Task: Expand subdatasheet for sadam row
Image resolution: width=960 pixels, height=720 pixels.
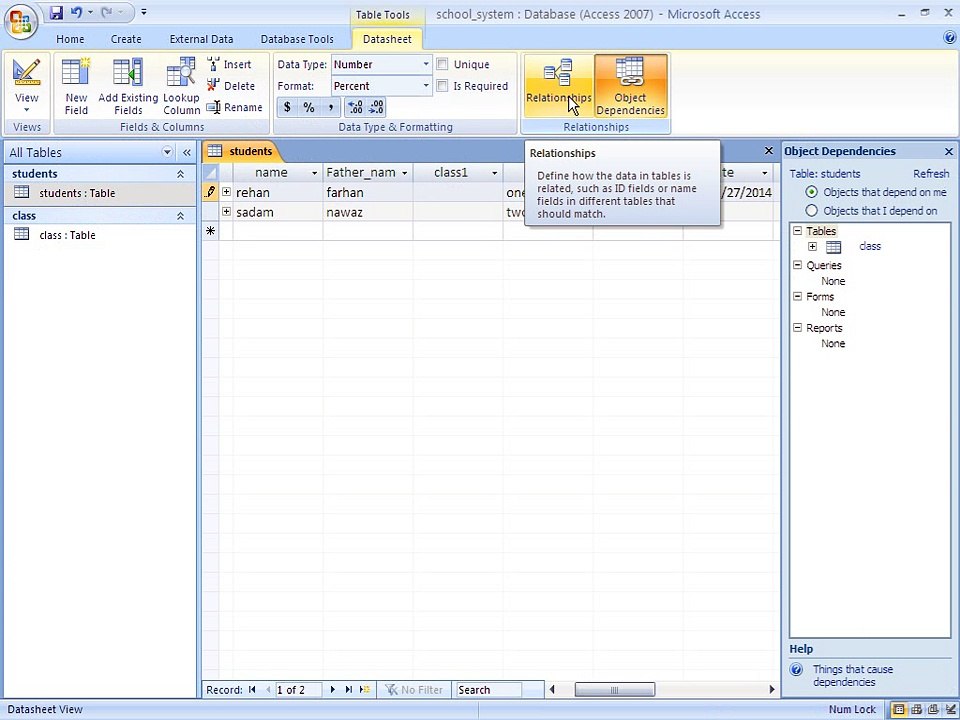Action: coord(227,211)
